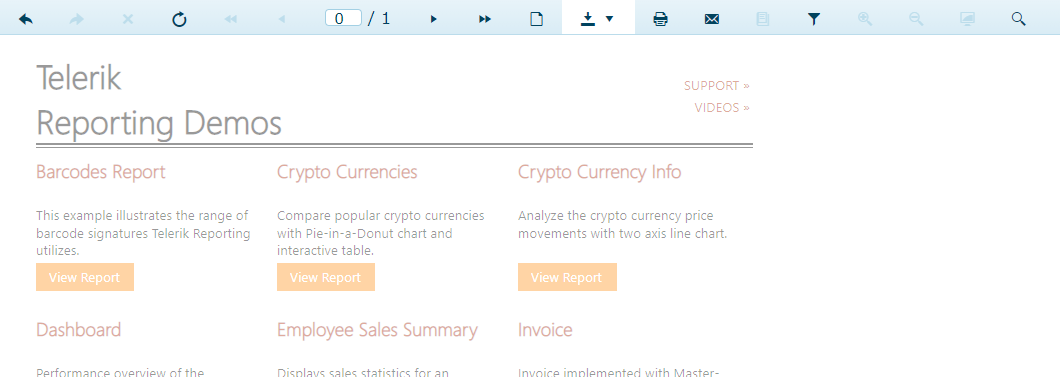View Report for Crypto Currency Info
The image size is (1060, 377).
[x=567, y=277]
